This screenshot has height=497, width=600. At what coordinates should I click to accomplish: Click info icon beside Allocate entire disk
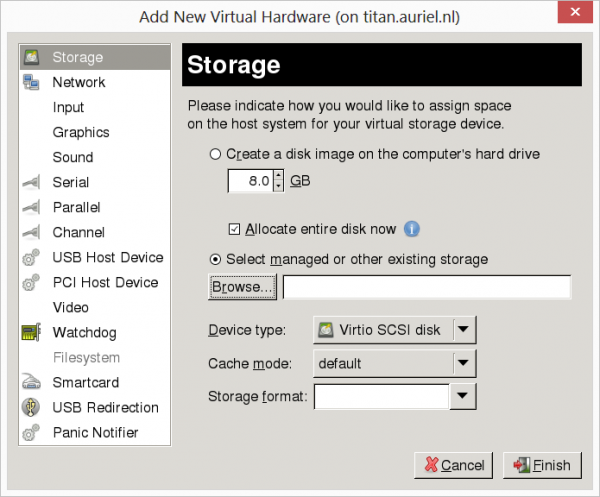point(411,229)
